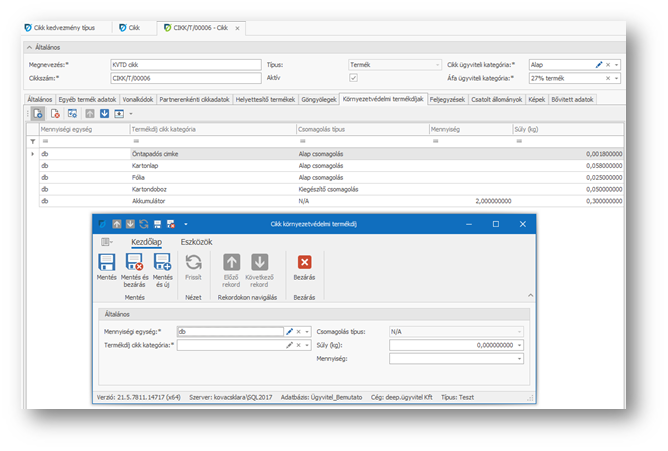This screenshot has height=451, width=668.
Task: Click Mentés és új icon
Action: tap(162, 263)
